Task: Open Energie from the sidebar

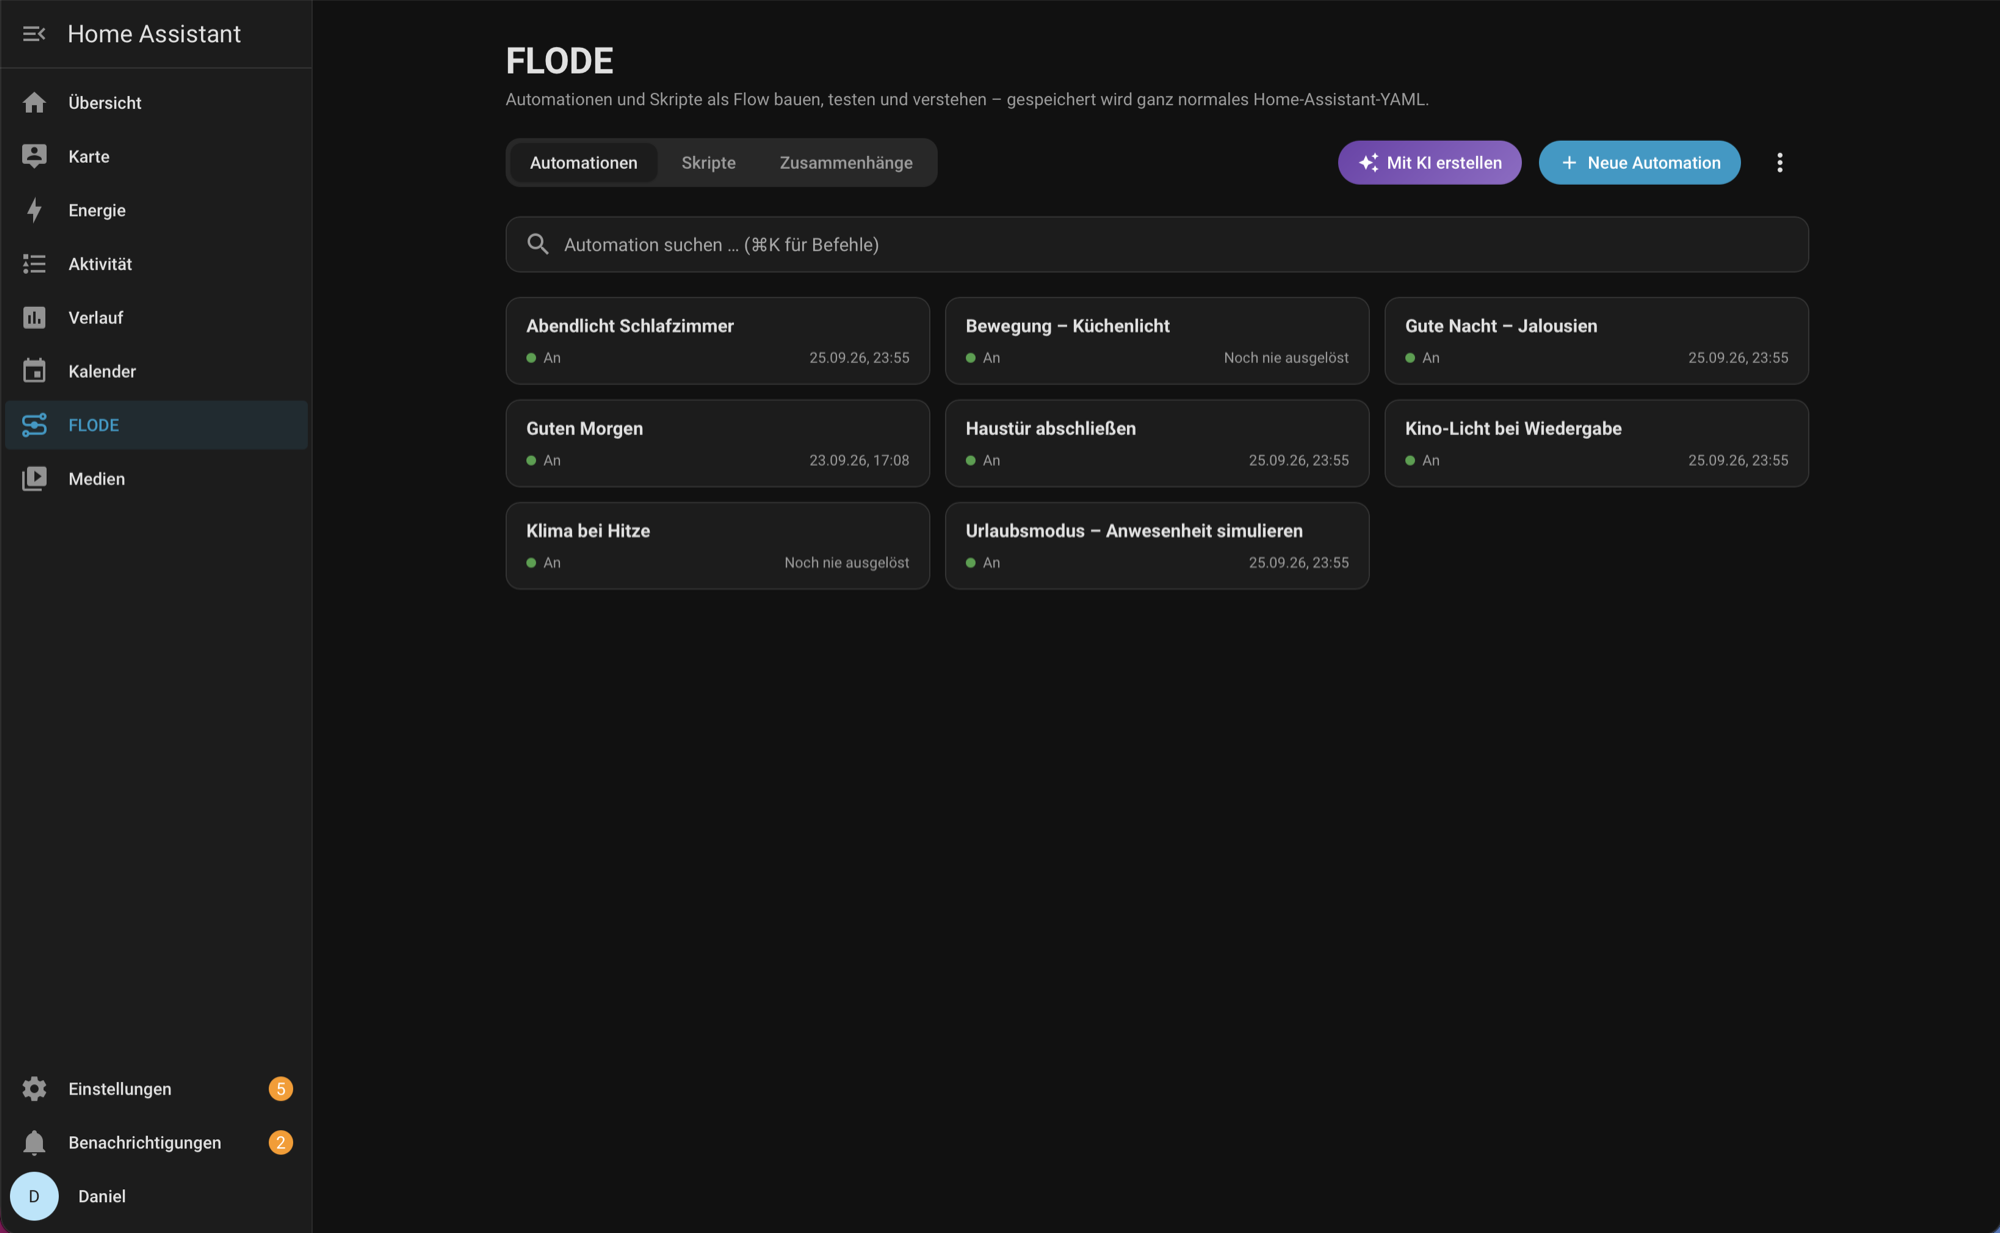Action: click(x=156, y=210)
